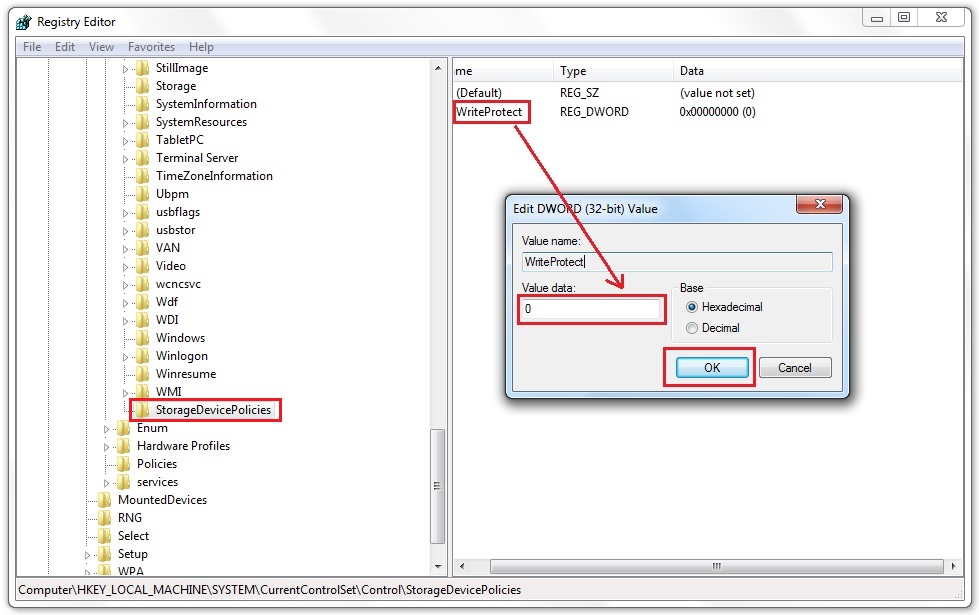Click the tree pane vertical scrollbar thumb
The image size is (979, 615).
point(438,487)
